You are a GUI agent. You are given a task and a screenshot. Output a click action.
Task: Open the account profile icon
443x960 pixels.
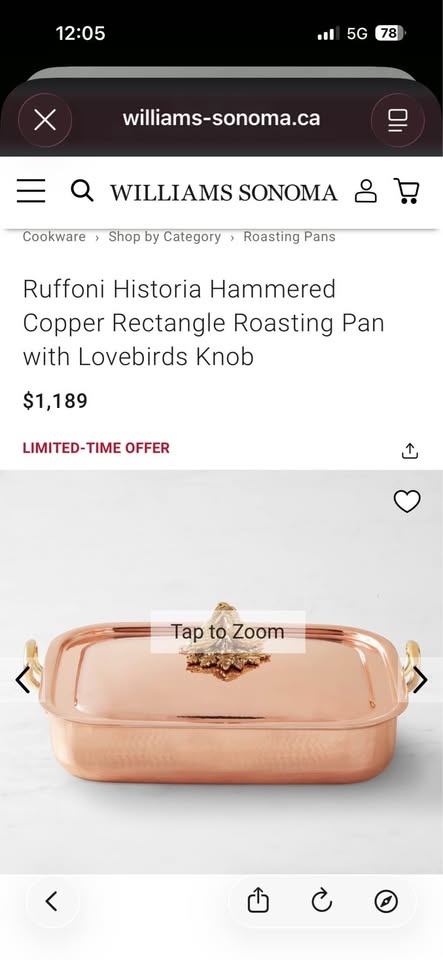pyautogui.click(x=366, y=191)
